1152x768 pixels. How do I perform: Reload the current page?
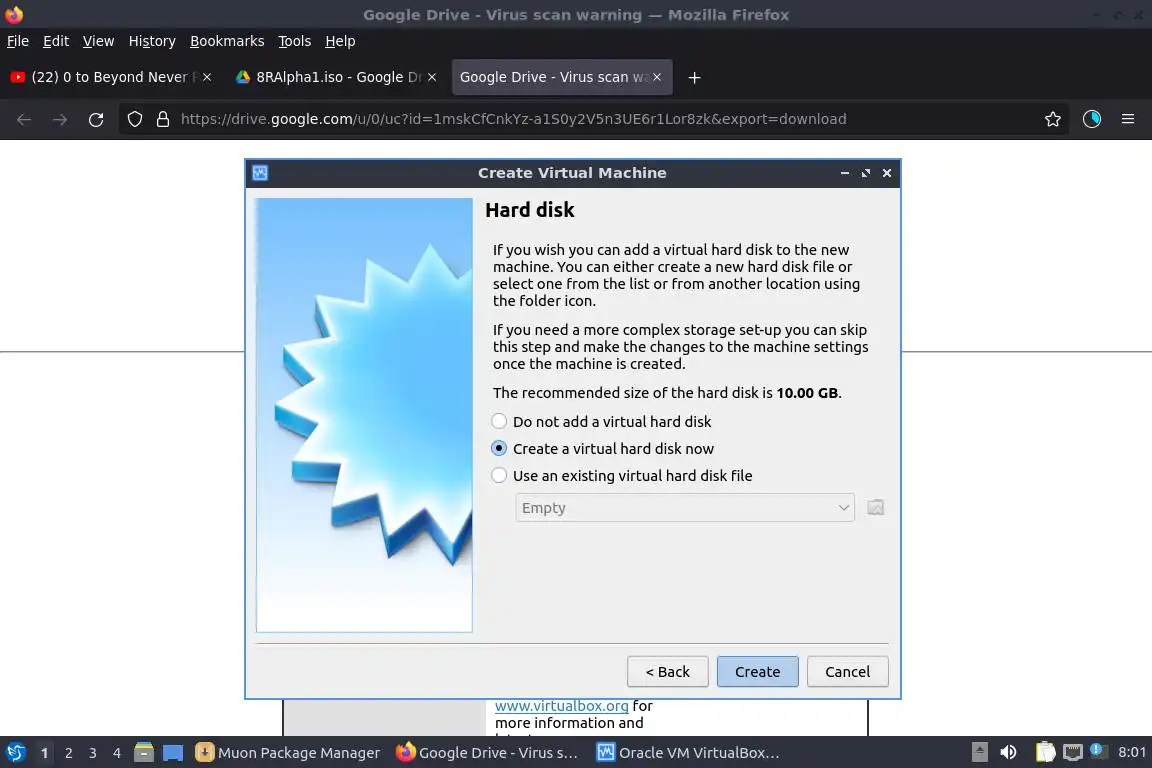(x=96, y=119)
